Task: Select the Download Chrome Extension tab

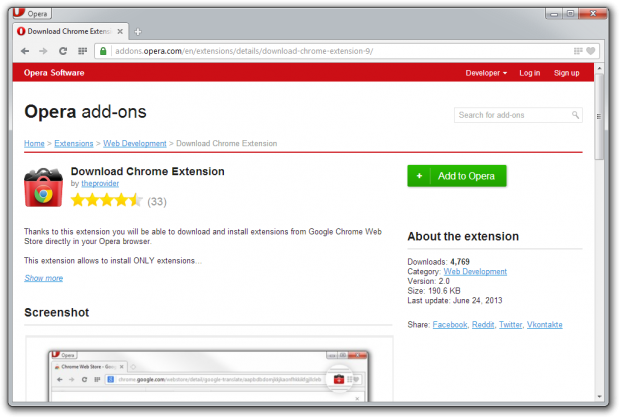Action: coord(71,31)
